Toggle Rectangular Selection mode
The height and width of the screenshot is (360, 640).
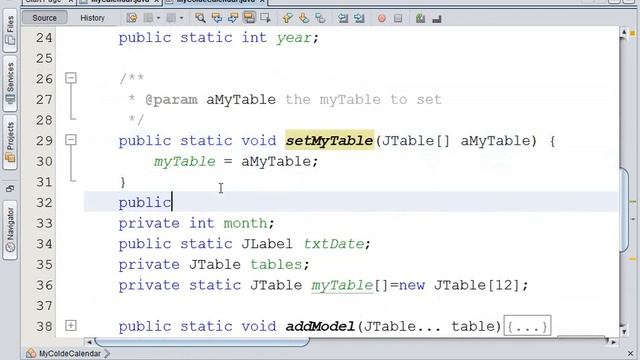click(x=265, y=18)
